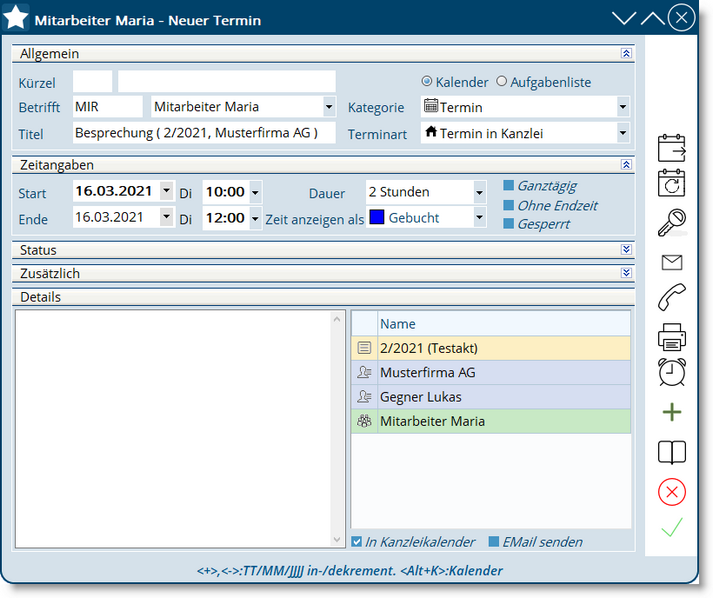Screen dimensions: 713x598
Task: Click the Betrifft MIR code field
Action: 108,107
